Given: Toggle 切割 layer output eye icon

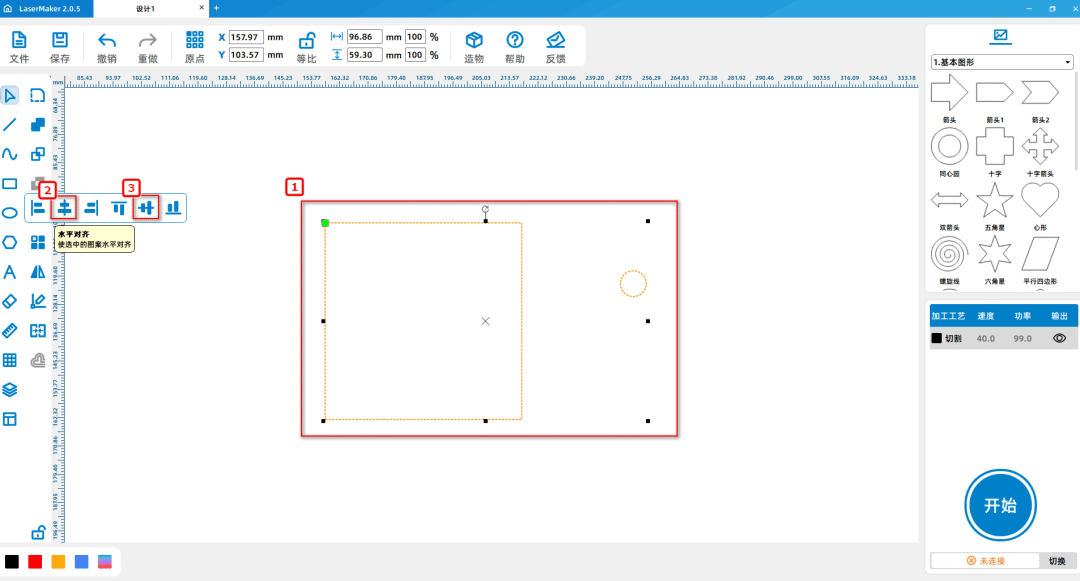Looking at the screenshot, I should 1059,339.
